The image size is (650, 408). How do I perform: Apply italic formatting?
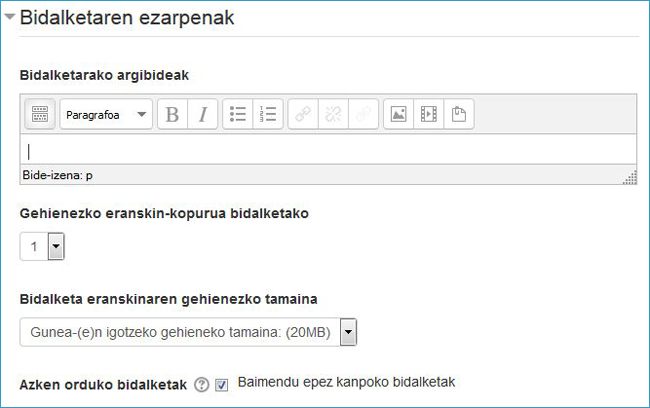pyautogui.click(x=201, y=115)
